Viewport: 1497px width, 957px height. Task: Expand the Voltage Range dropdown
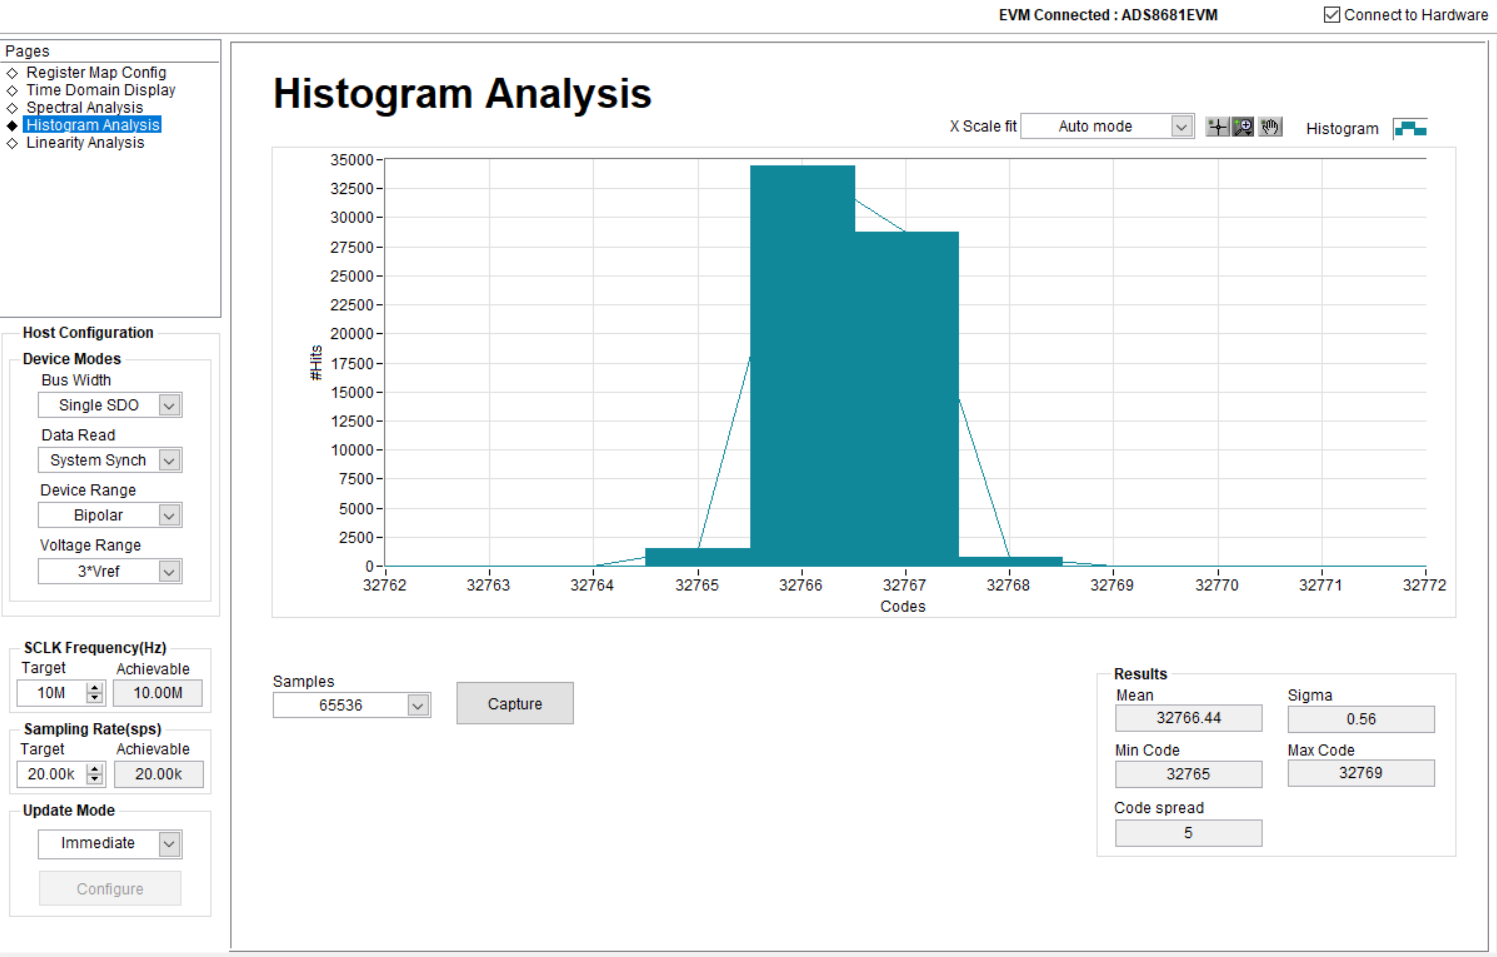(x=169, y=571)
